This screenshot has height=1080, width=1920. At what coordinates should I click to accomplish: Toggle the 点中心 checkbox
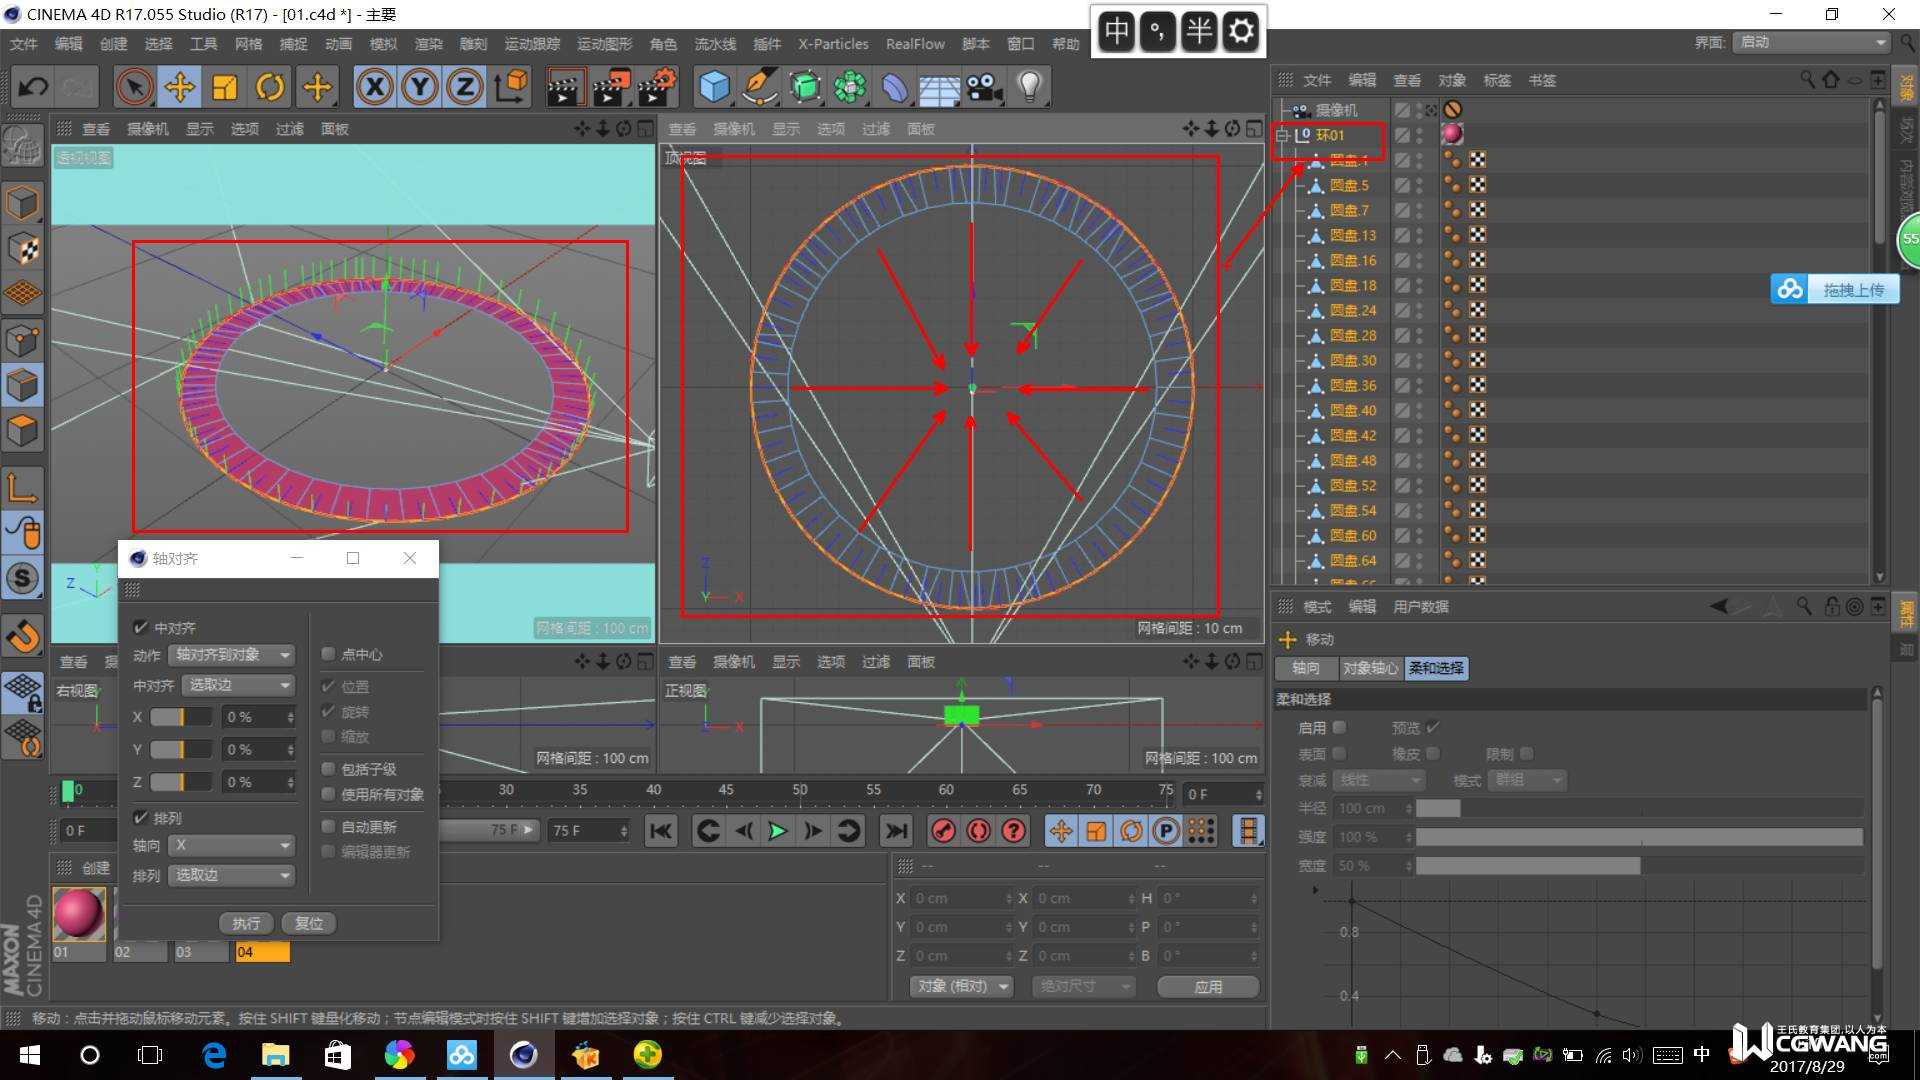328,654
